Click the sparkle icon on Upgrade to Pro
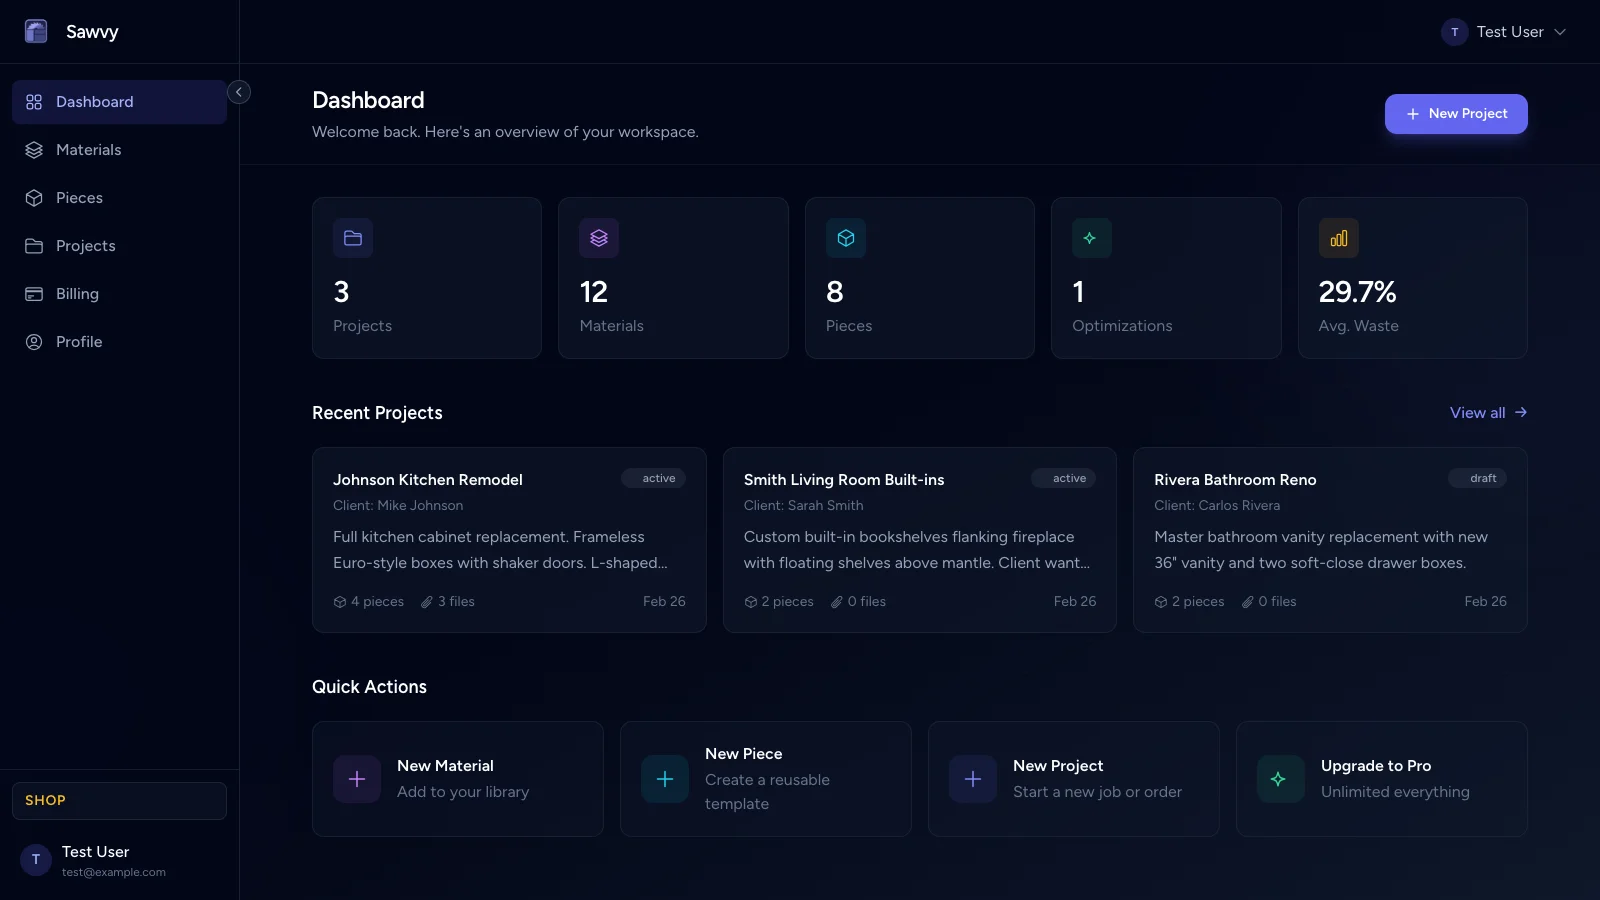Viewport: 1600px width, 900px height. tap(1281, 779)
